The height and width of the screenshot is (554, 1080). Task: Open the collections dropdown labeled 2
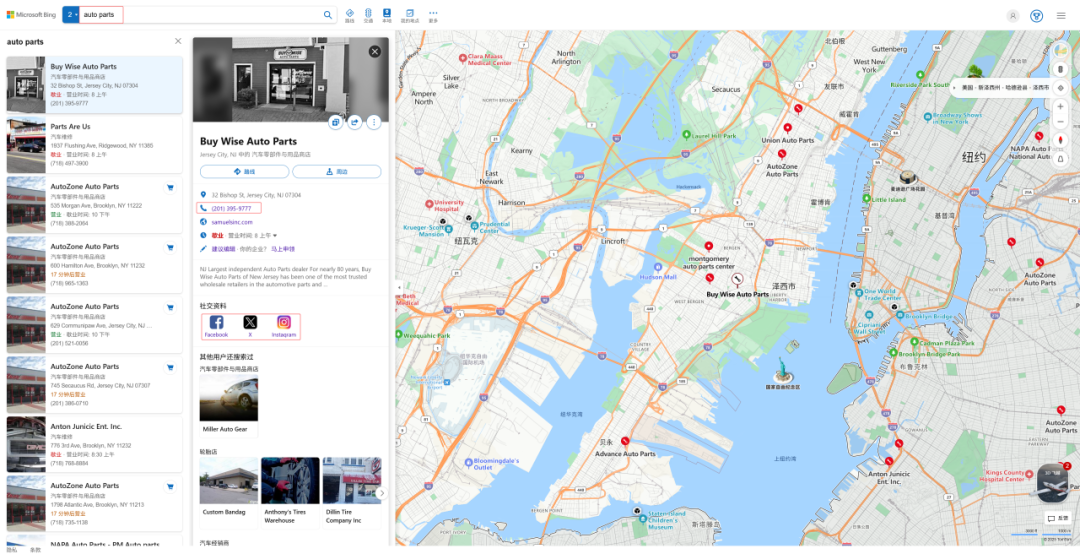click(71, 14)
